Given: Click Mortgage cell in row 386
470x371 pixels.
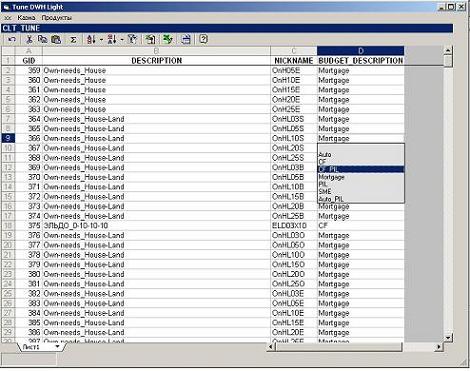Looking at the screenshot, I should (x=361, y=332).
